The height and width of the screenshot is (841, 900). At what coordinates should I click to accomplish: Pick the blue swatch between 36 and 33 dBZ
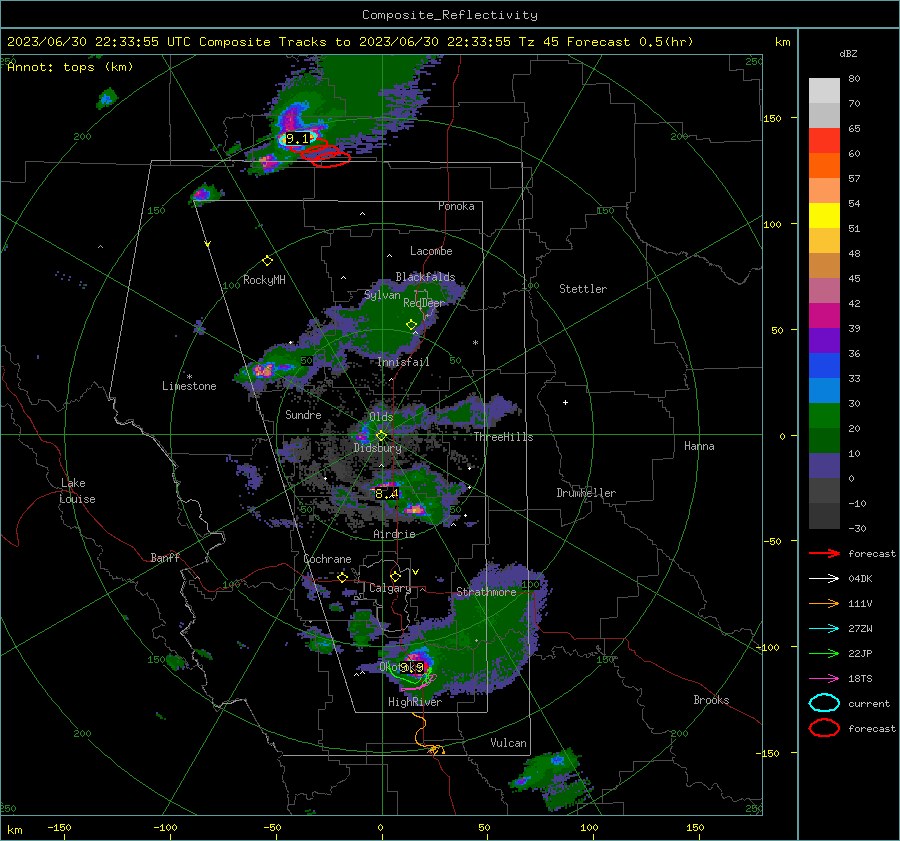point(824,366)
